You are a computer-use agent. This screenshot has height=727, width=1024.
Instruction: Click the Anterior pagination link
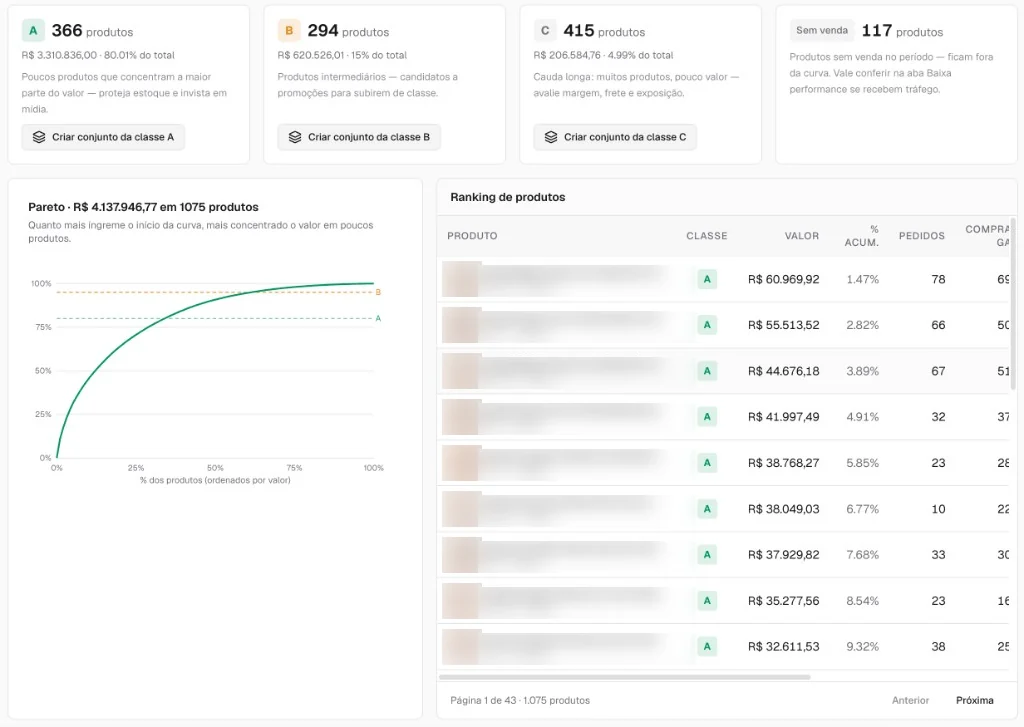coord(910,700)
